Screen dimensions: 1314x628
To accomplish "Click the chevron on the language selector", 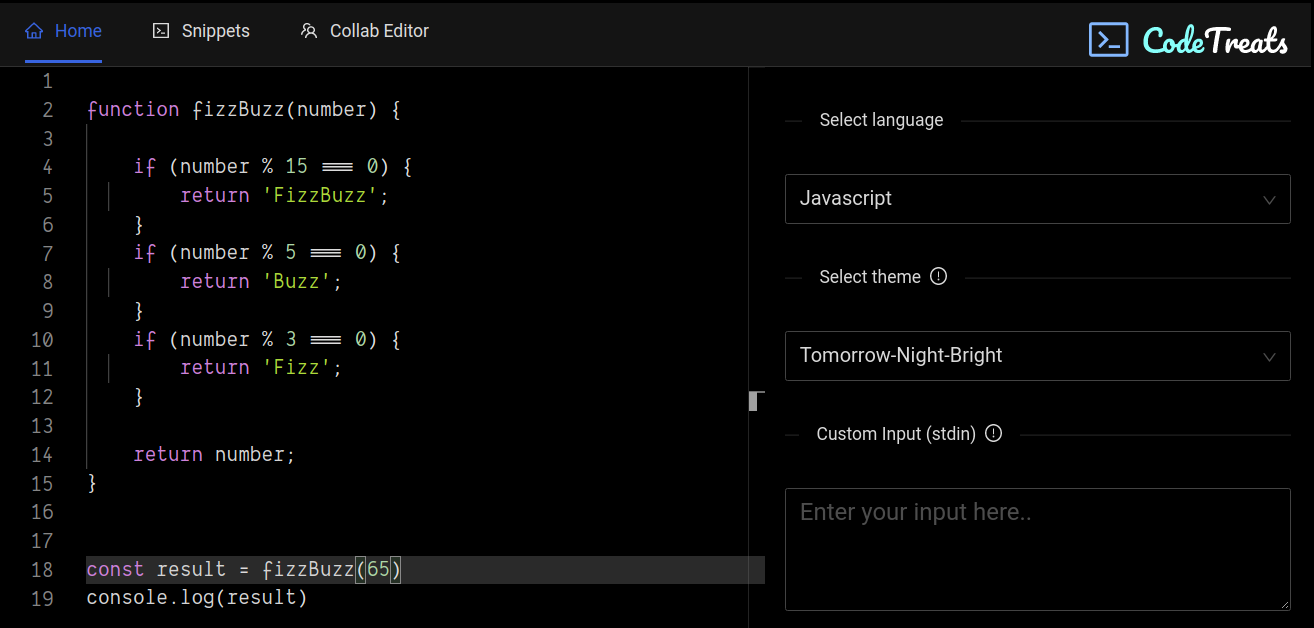I will pos(1269,199).
